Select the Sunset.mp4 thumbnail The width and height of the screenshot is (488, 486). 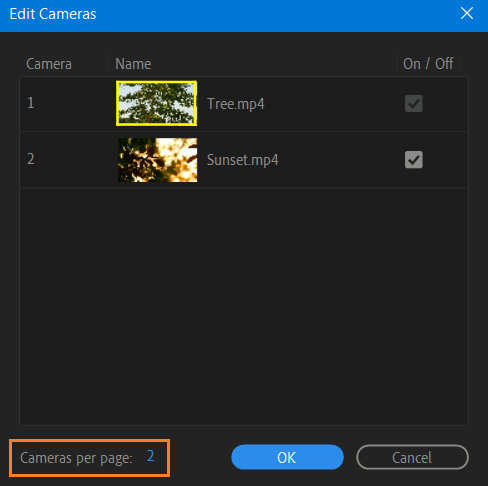coord(157,160)
